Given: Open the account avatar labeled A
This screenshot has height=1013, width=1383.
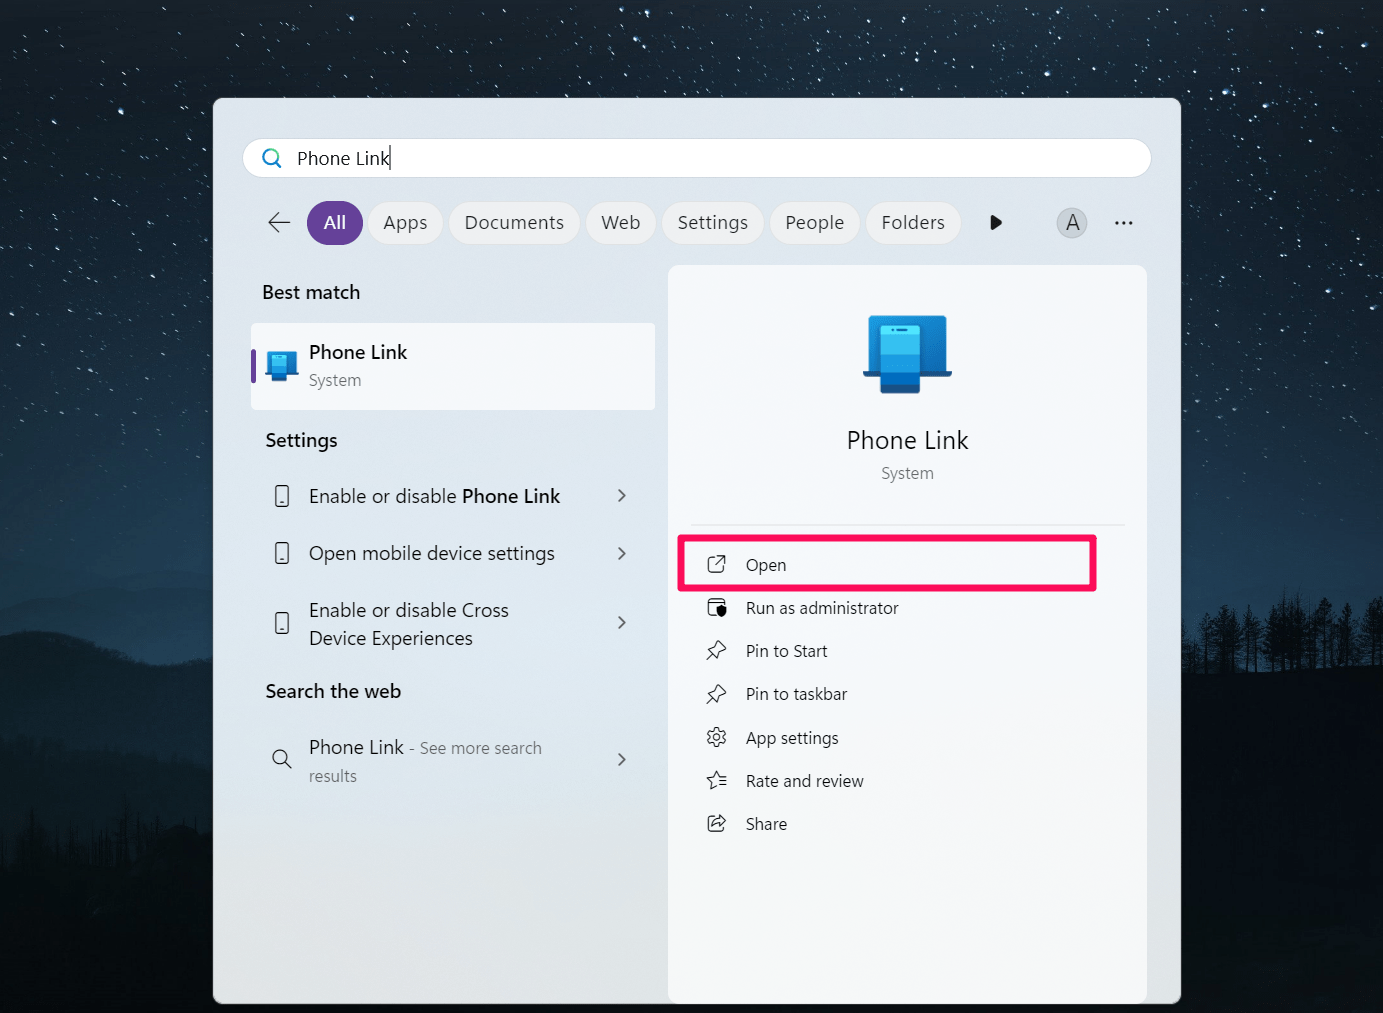Looking at the screenshot, I should pos(1072,222).
